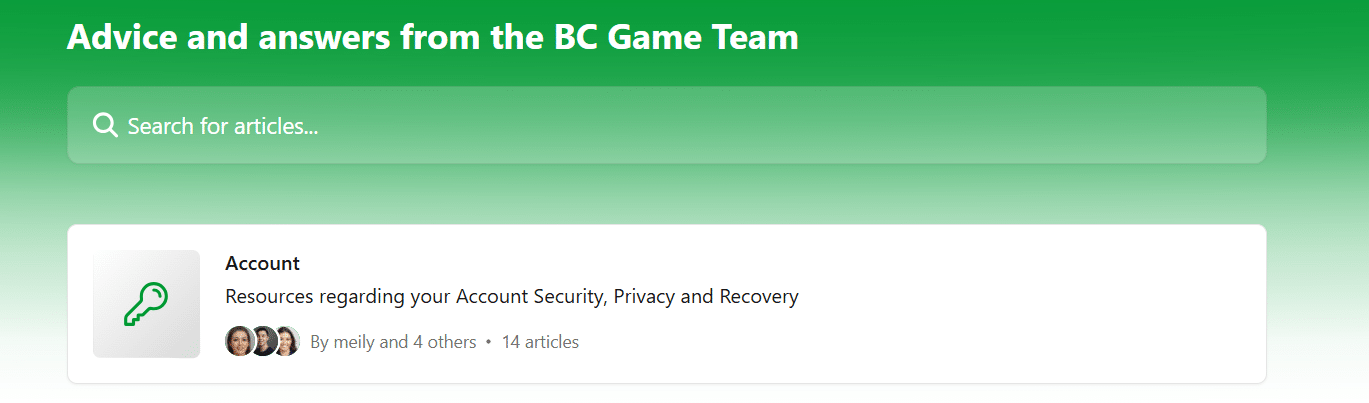Click the '14 articles' count label
The image size is (1369, 403).
tap(540, 342)
